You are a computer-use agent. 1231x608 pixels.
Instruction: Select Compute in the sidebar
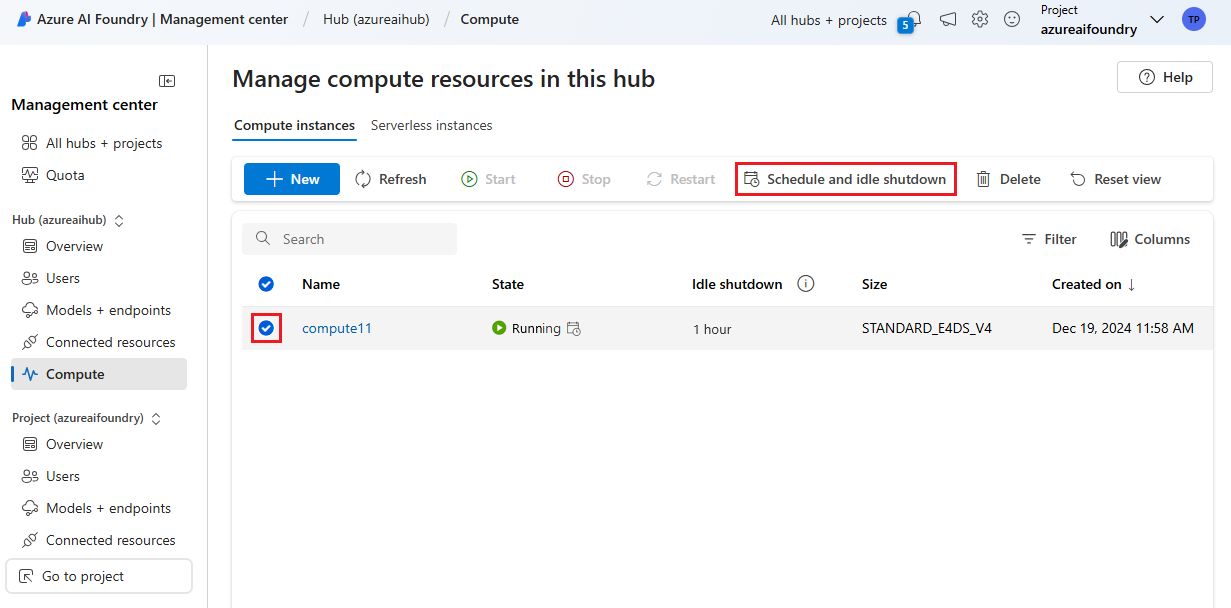(98, 374)
